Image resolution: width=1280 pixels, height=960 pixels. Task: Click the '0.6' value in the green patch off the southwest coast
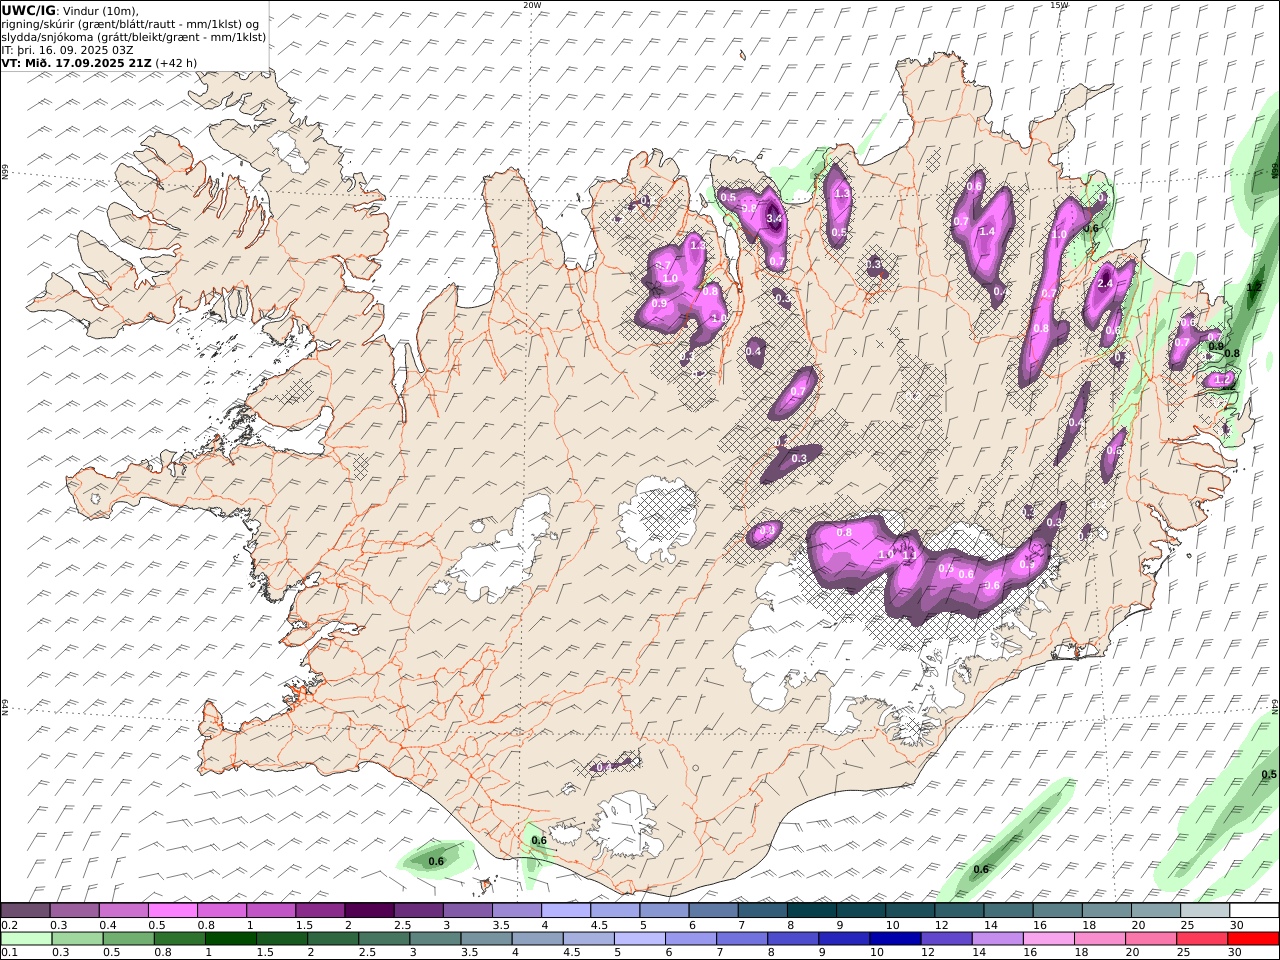[436, 861]
